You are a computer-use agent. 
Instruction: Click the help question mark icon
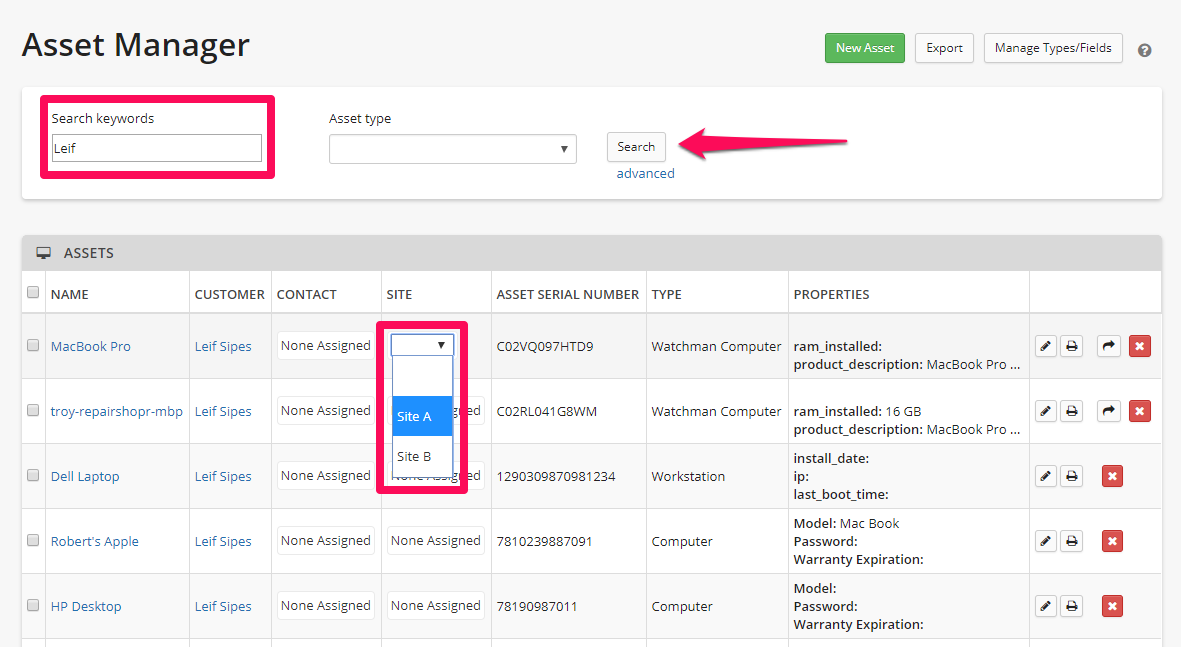pyautogui.click(x=1145, y=50)
